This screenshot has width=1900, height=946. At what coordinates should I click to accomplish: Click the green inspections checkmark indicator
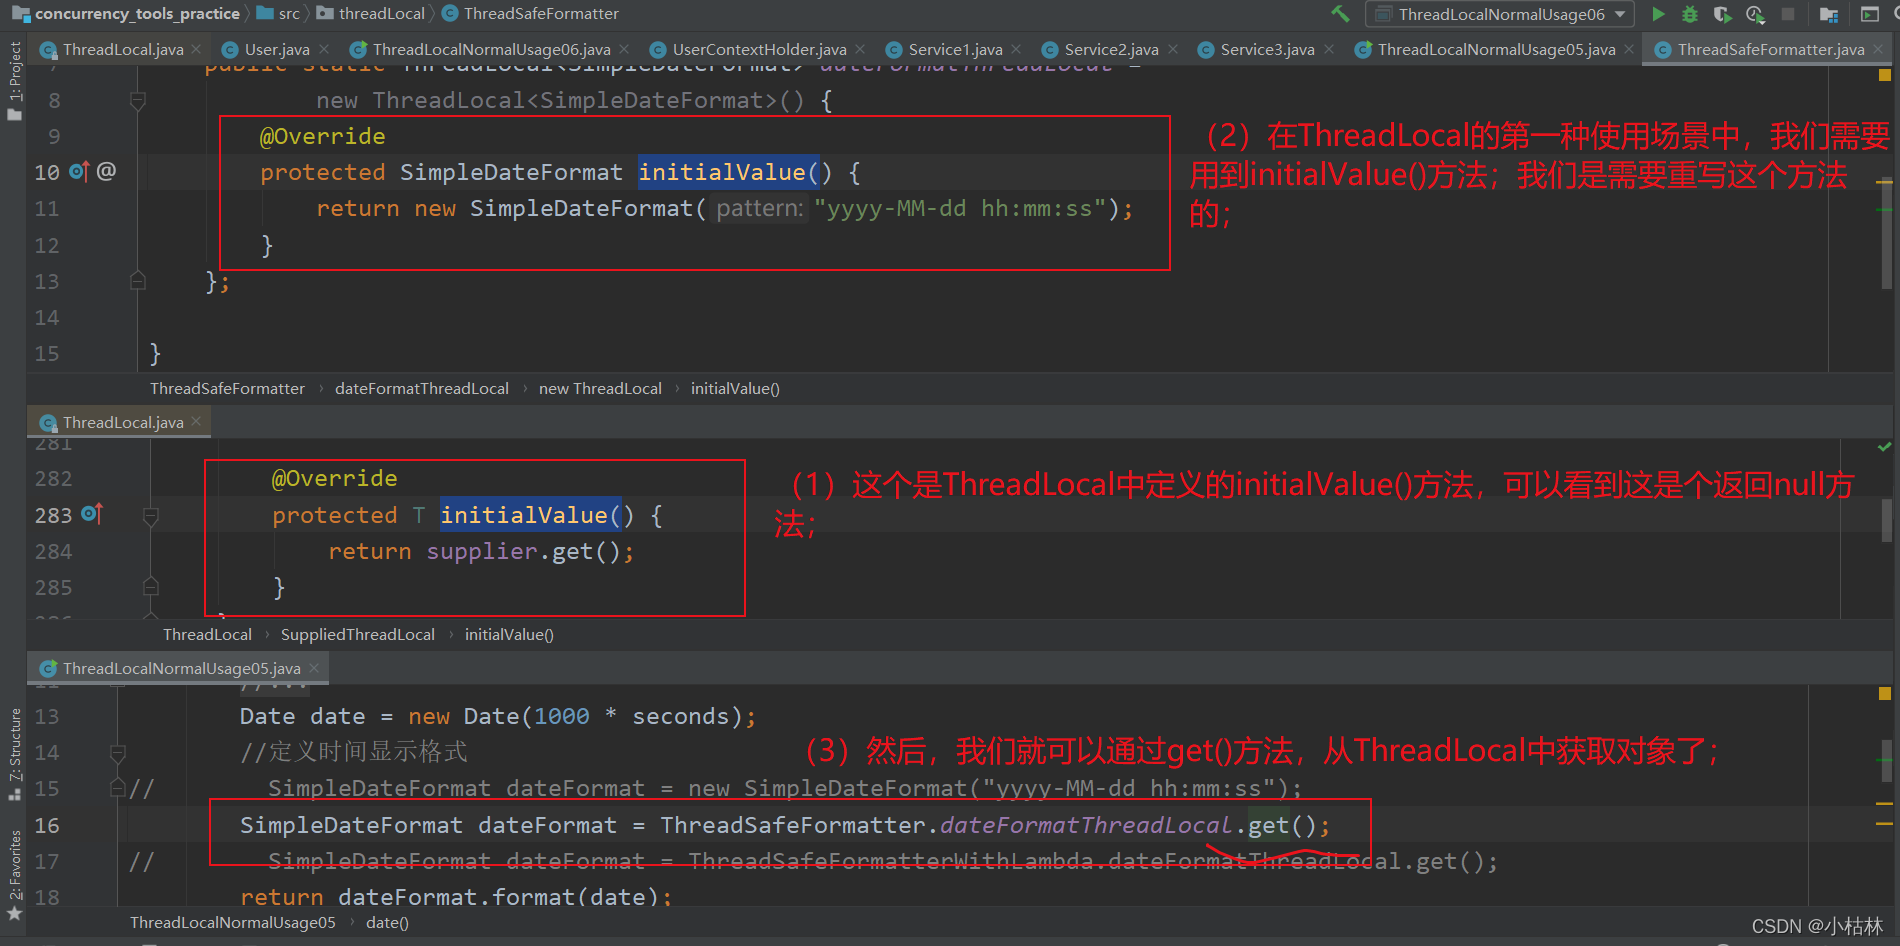point(1884,447)
